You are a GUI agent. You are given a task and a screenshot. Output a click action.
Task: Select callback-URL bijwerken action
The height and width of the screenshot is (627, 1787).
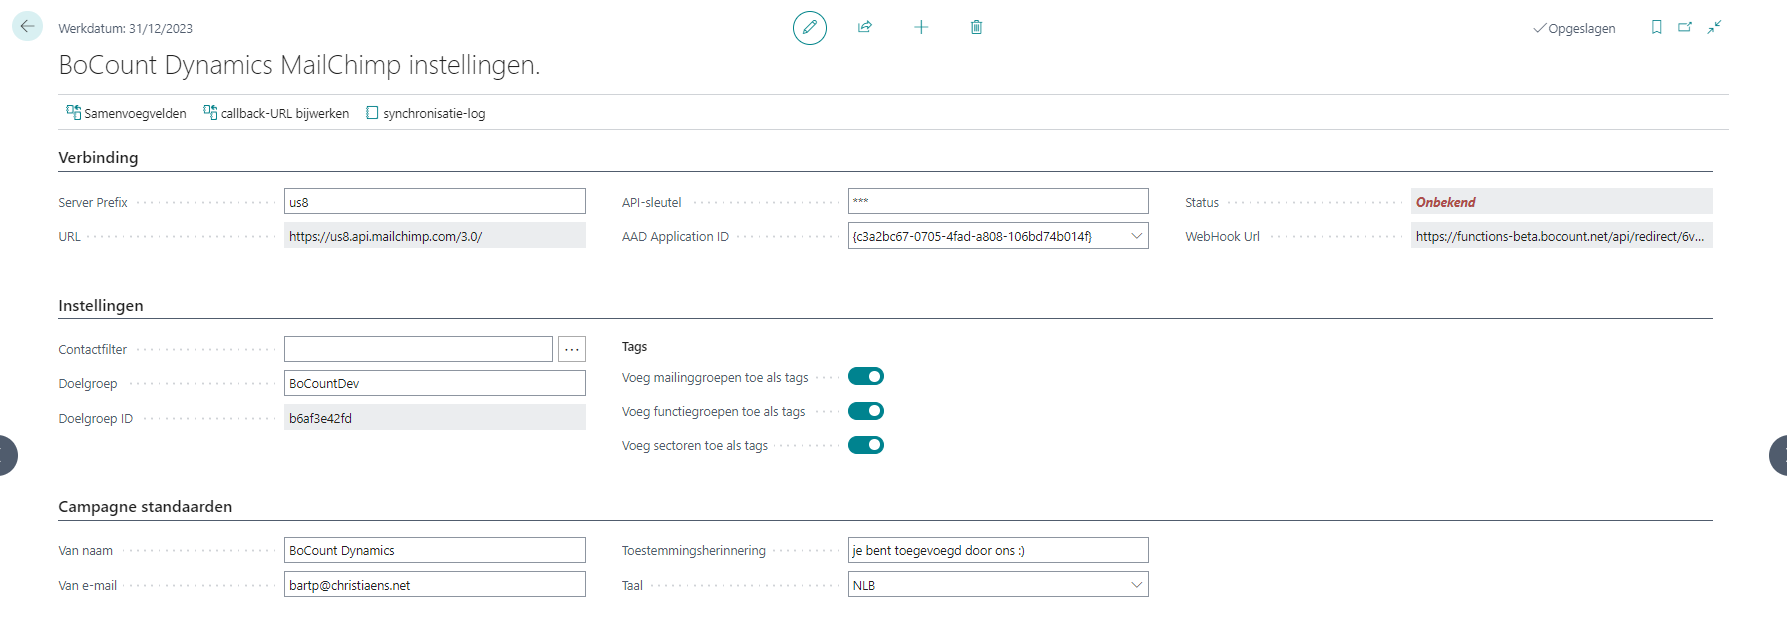[276, 113]
